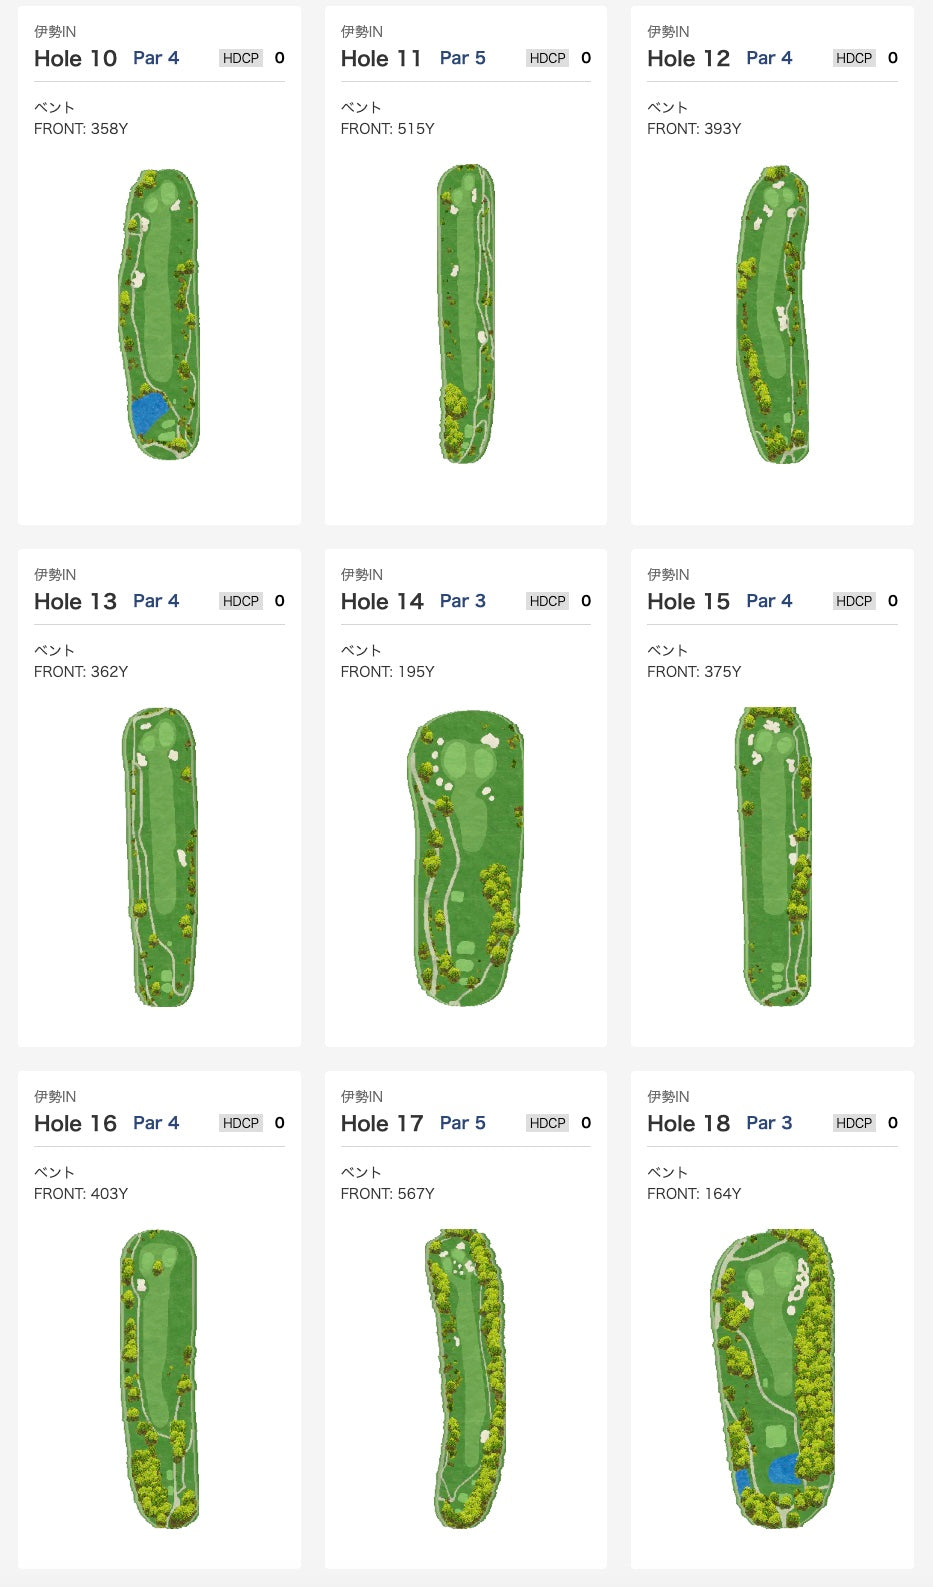
Task: Select the Par 5 label on Hole 17
Action: [463, 1123]
